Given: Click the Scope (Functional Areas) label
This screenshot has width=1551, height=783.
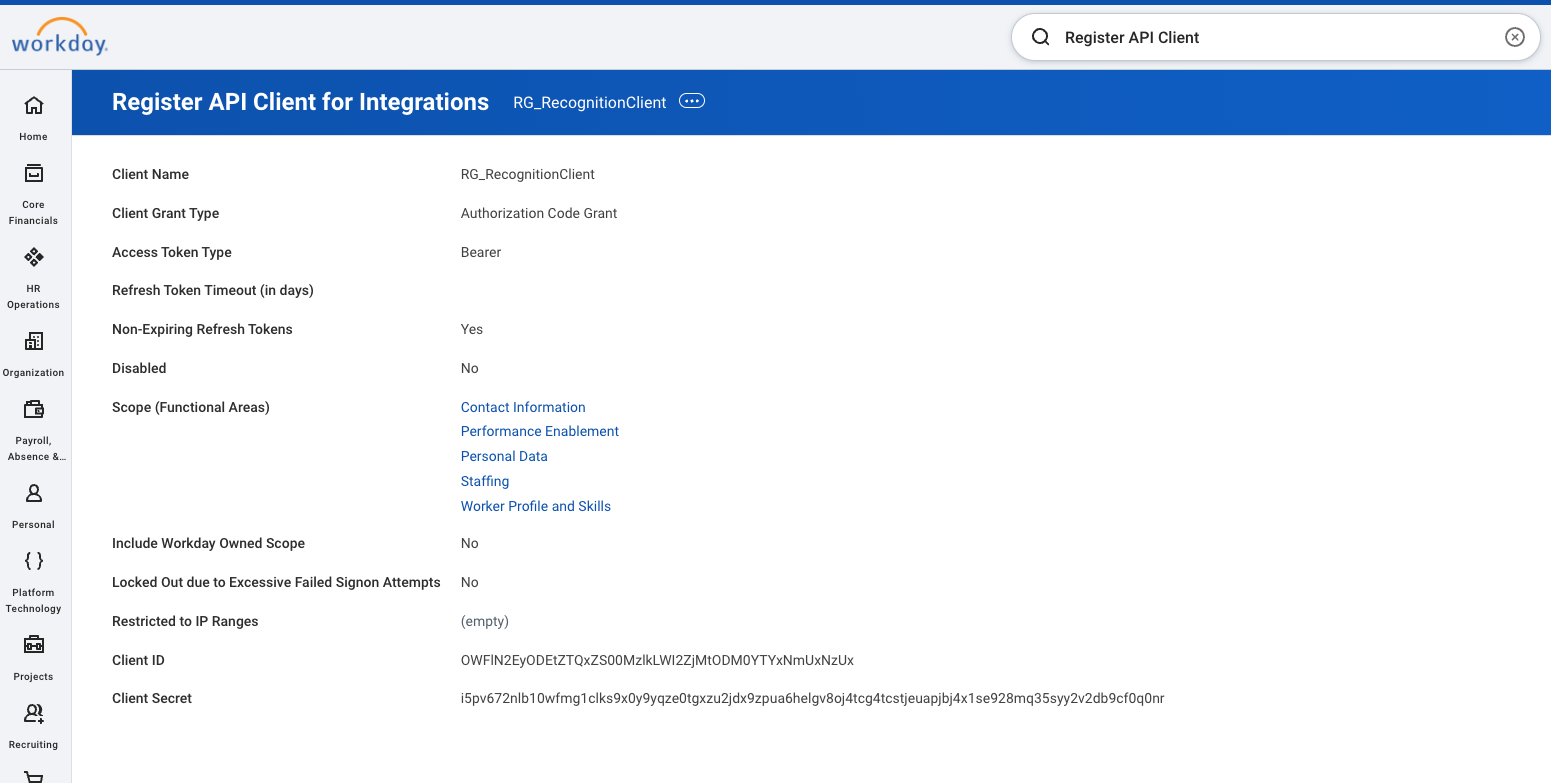Looking at the screenshot, I should tap(191, 407).
